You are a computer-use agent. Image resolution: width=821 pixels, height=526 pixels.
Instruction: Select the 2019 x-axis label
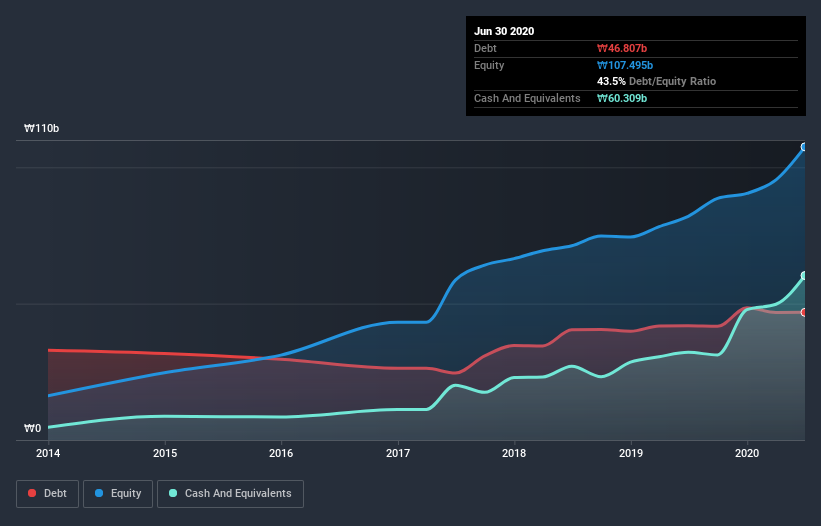pyautogui.click(x=631, y=453)
